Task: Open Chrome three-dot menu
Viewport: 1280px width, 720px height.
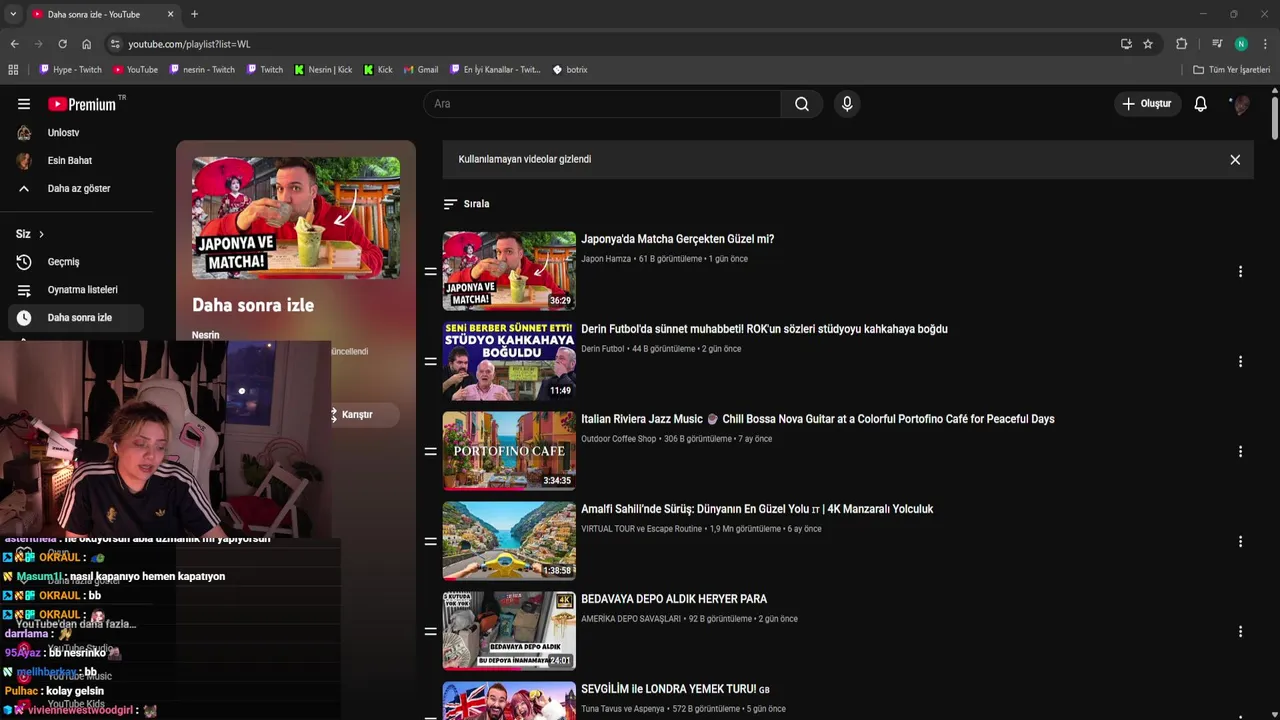Action: click(x=1265, y=44)
